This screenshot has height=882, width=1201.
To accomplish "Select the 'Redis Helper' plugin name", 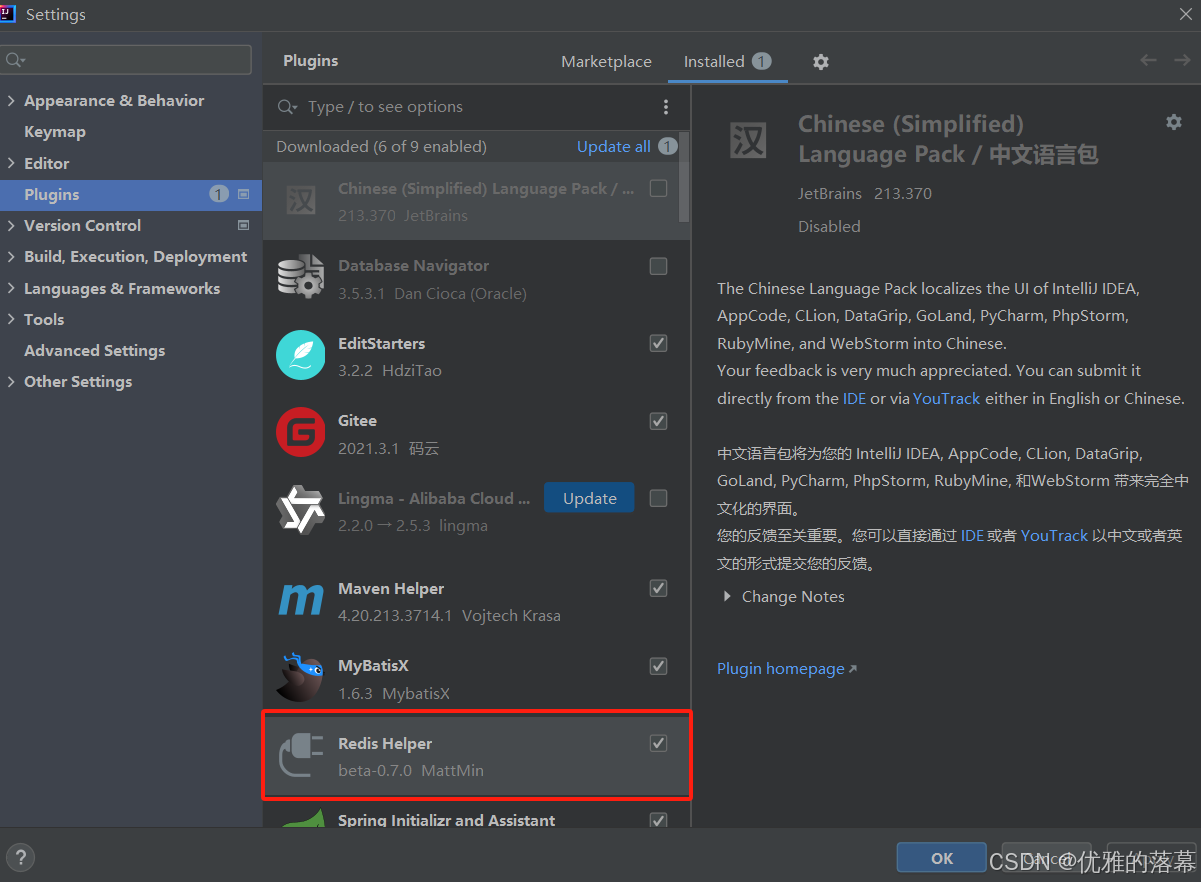I will (x=385, y=744).
